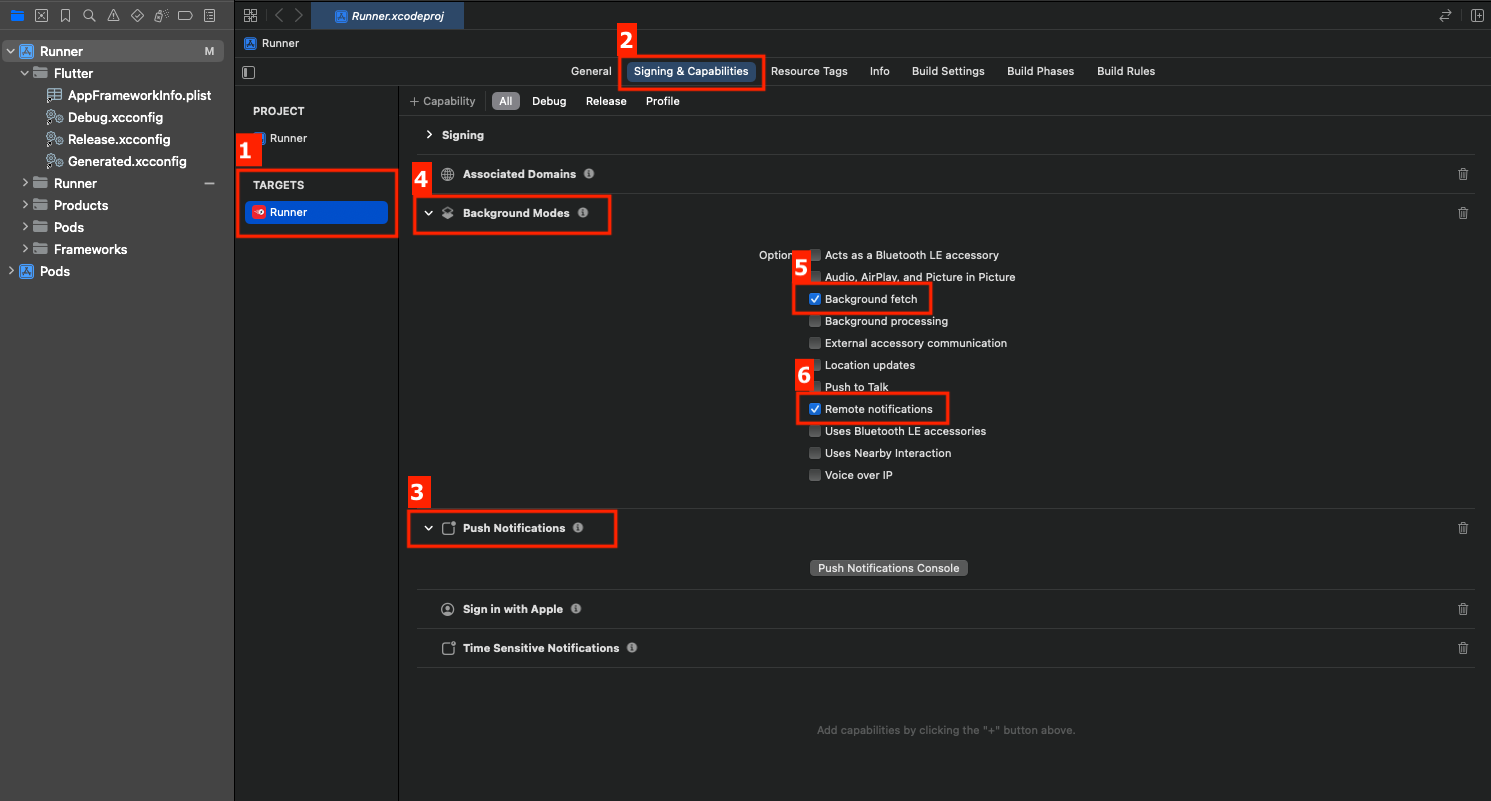Toggle the targets list sidebar icon
The width and height of the screenshot is (1491, 801).
[x=249, y=72]
